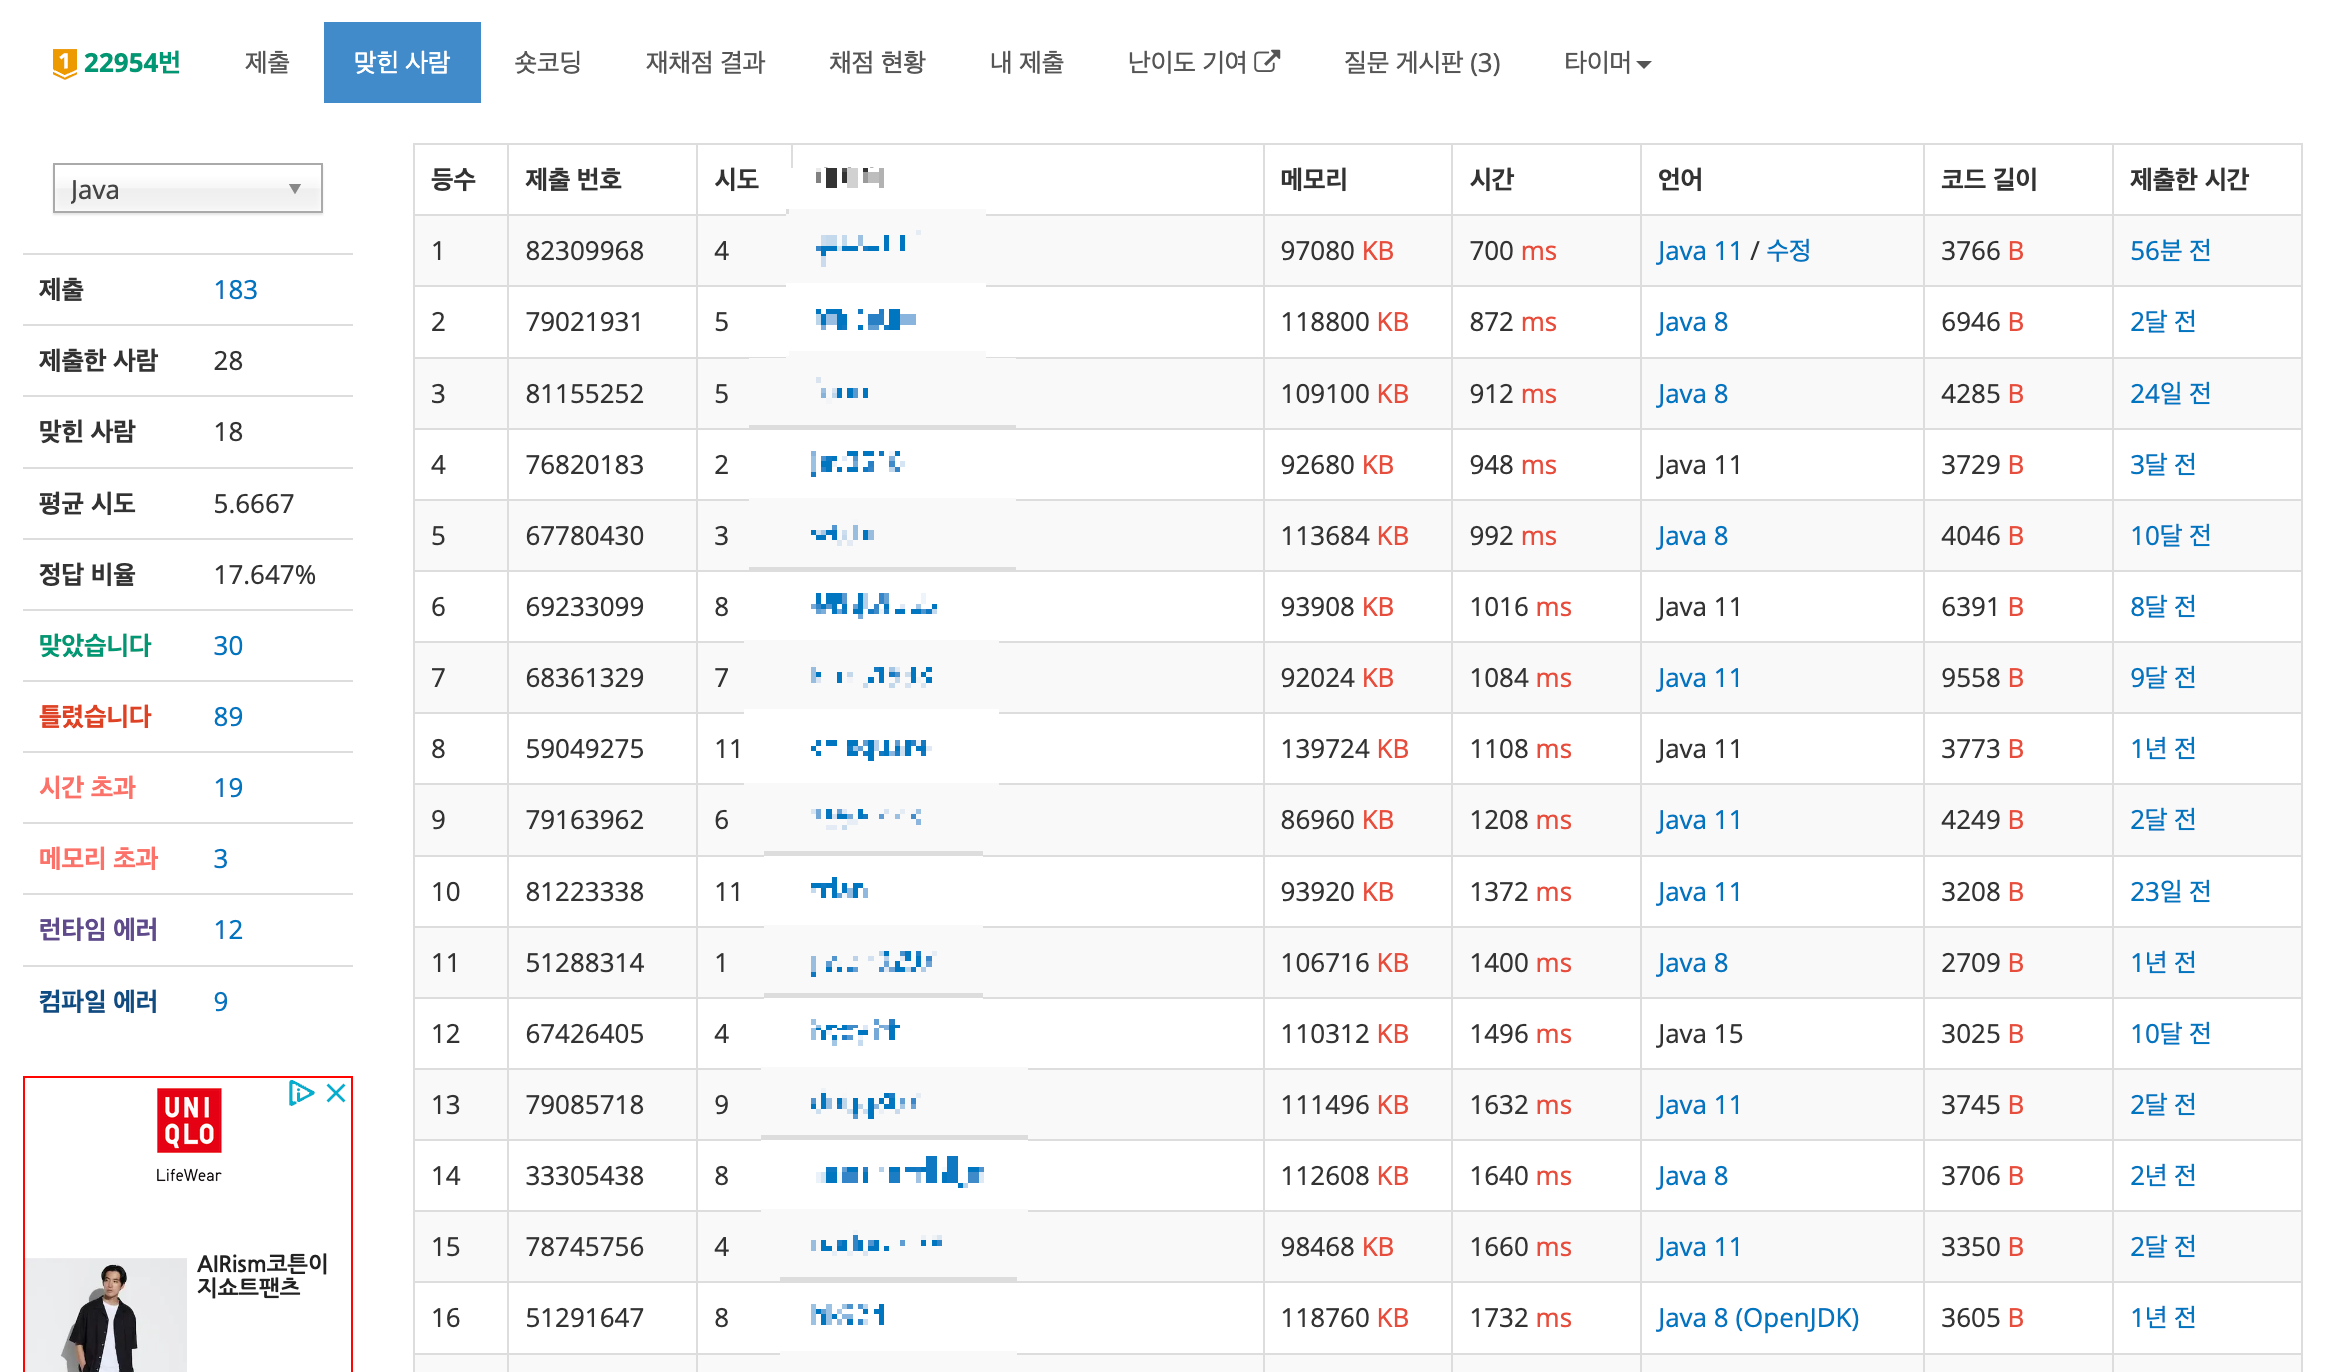Switch to the 제출 tab
2336x1372 pixels.
pyautogui.click(x=267, y=63)
